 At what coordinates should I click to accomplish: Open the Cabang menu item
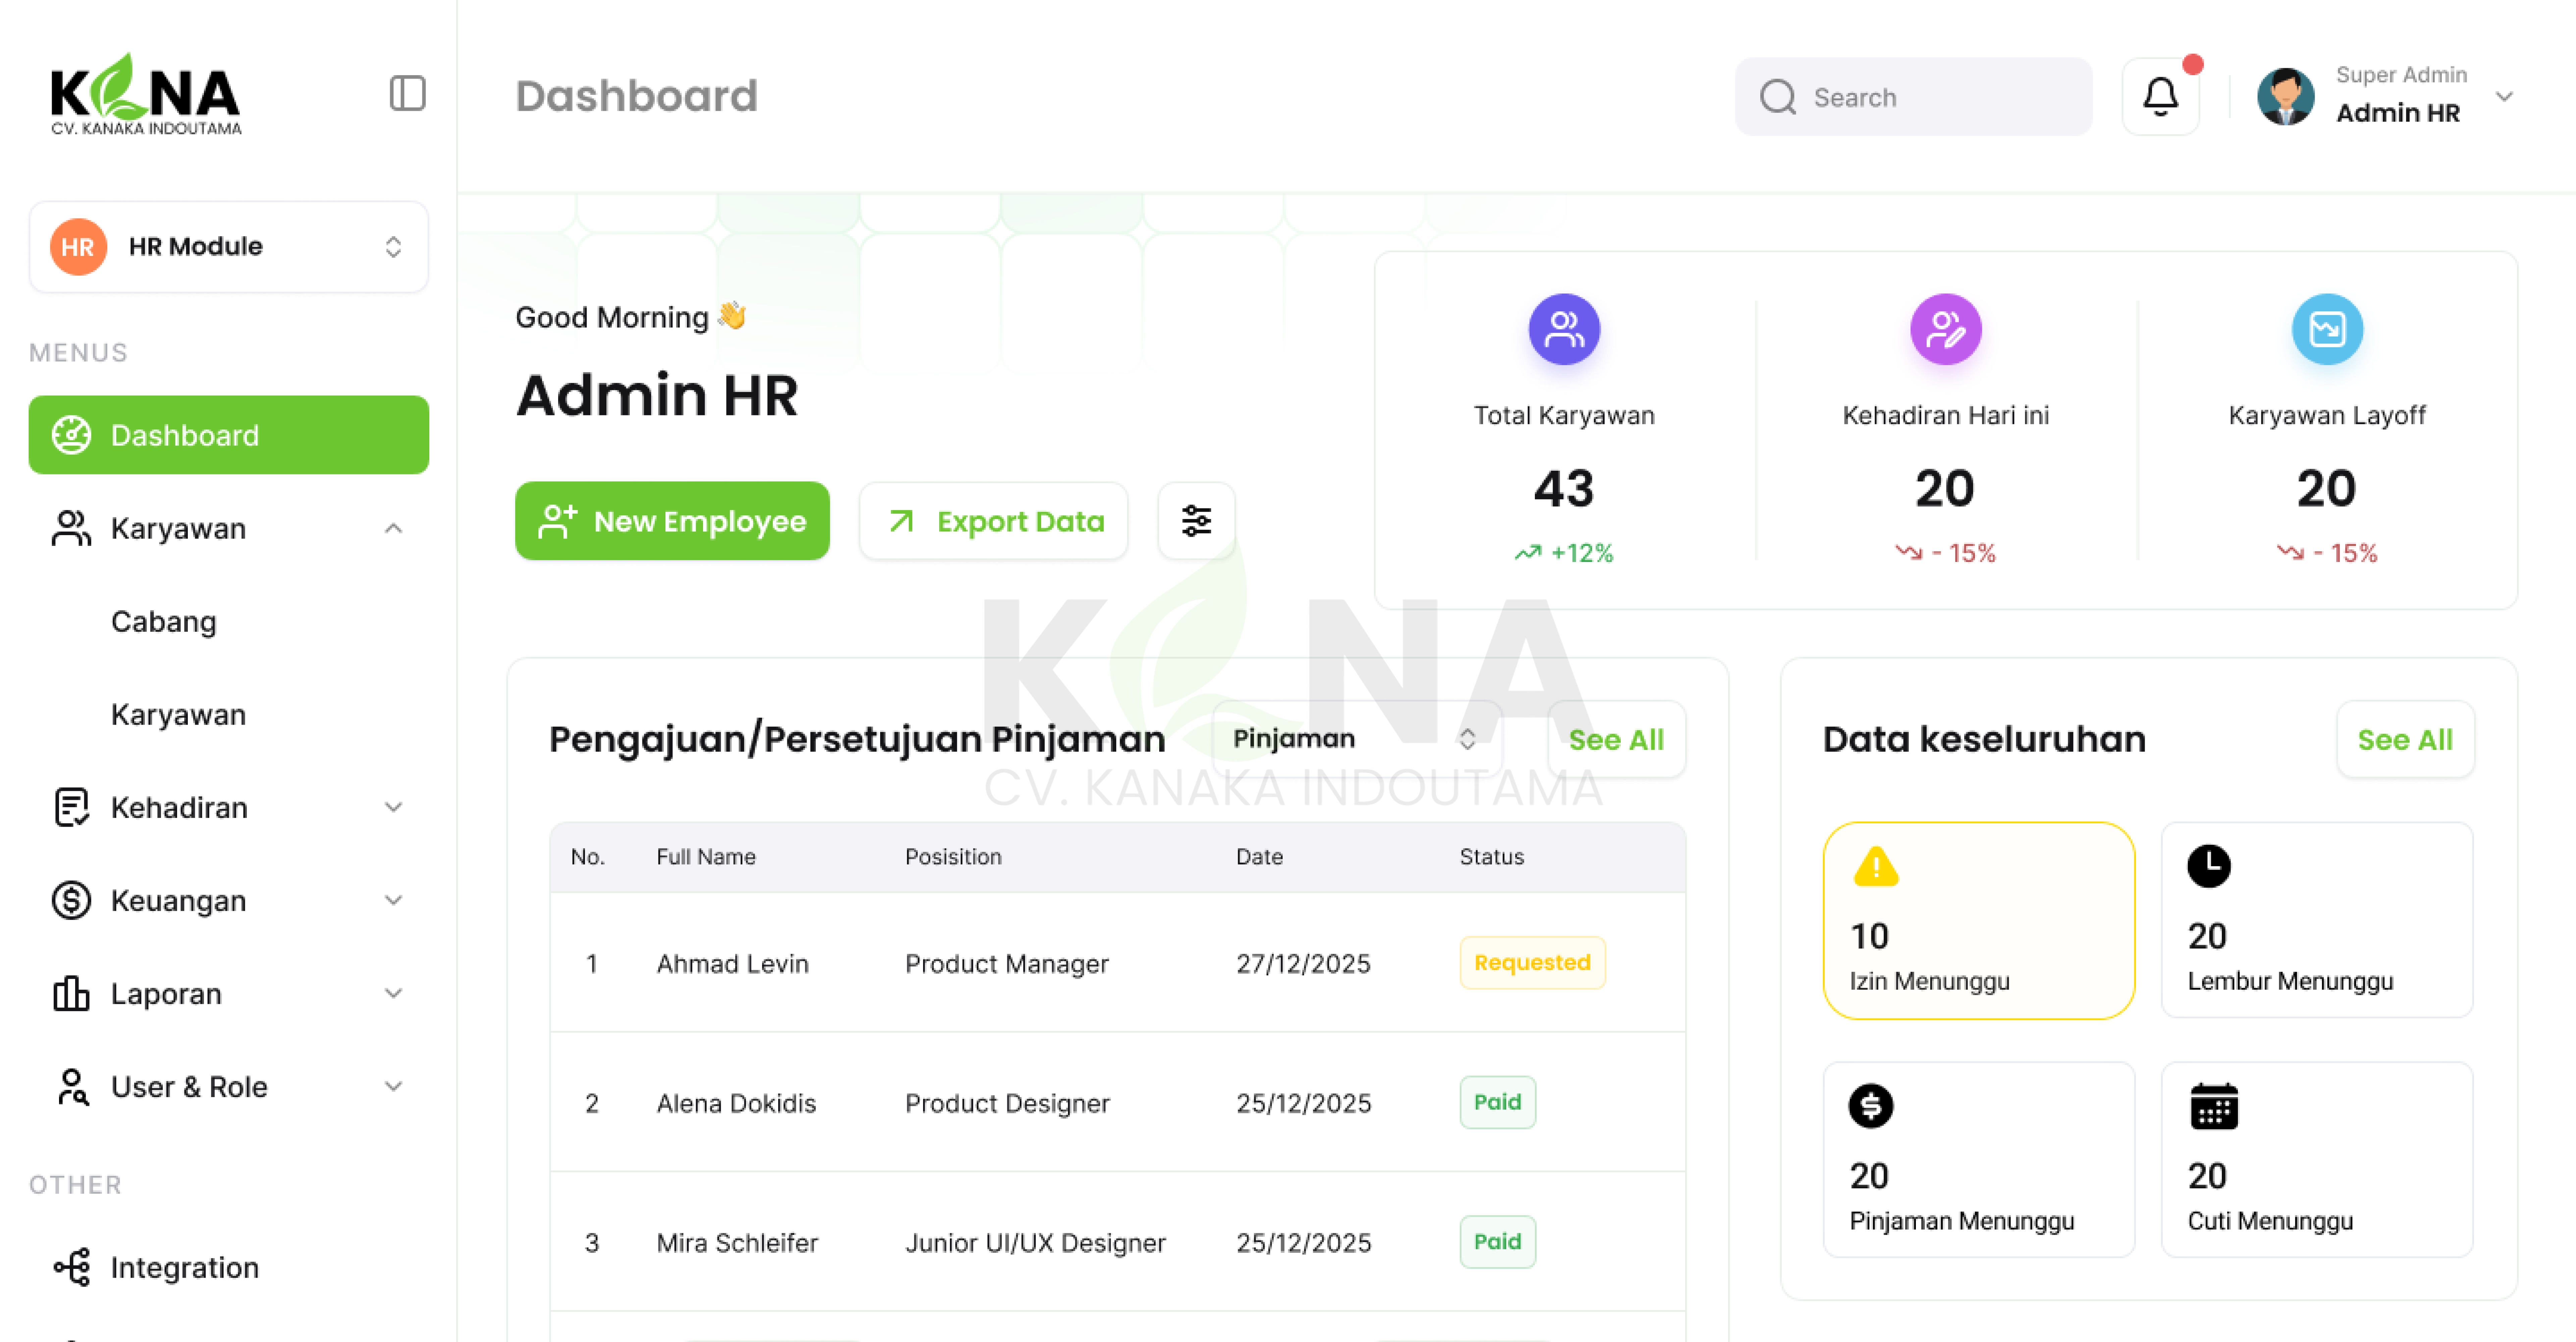pos(163,621)
